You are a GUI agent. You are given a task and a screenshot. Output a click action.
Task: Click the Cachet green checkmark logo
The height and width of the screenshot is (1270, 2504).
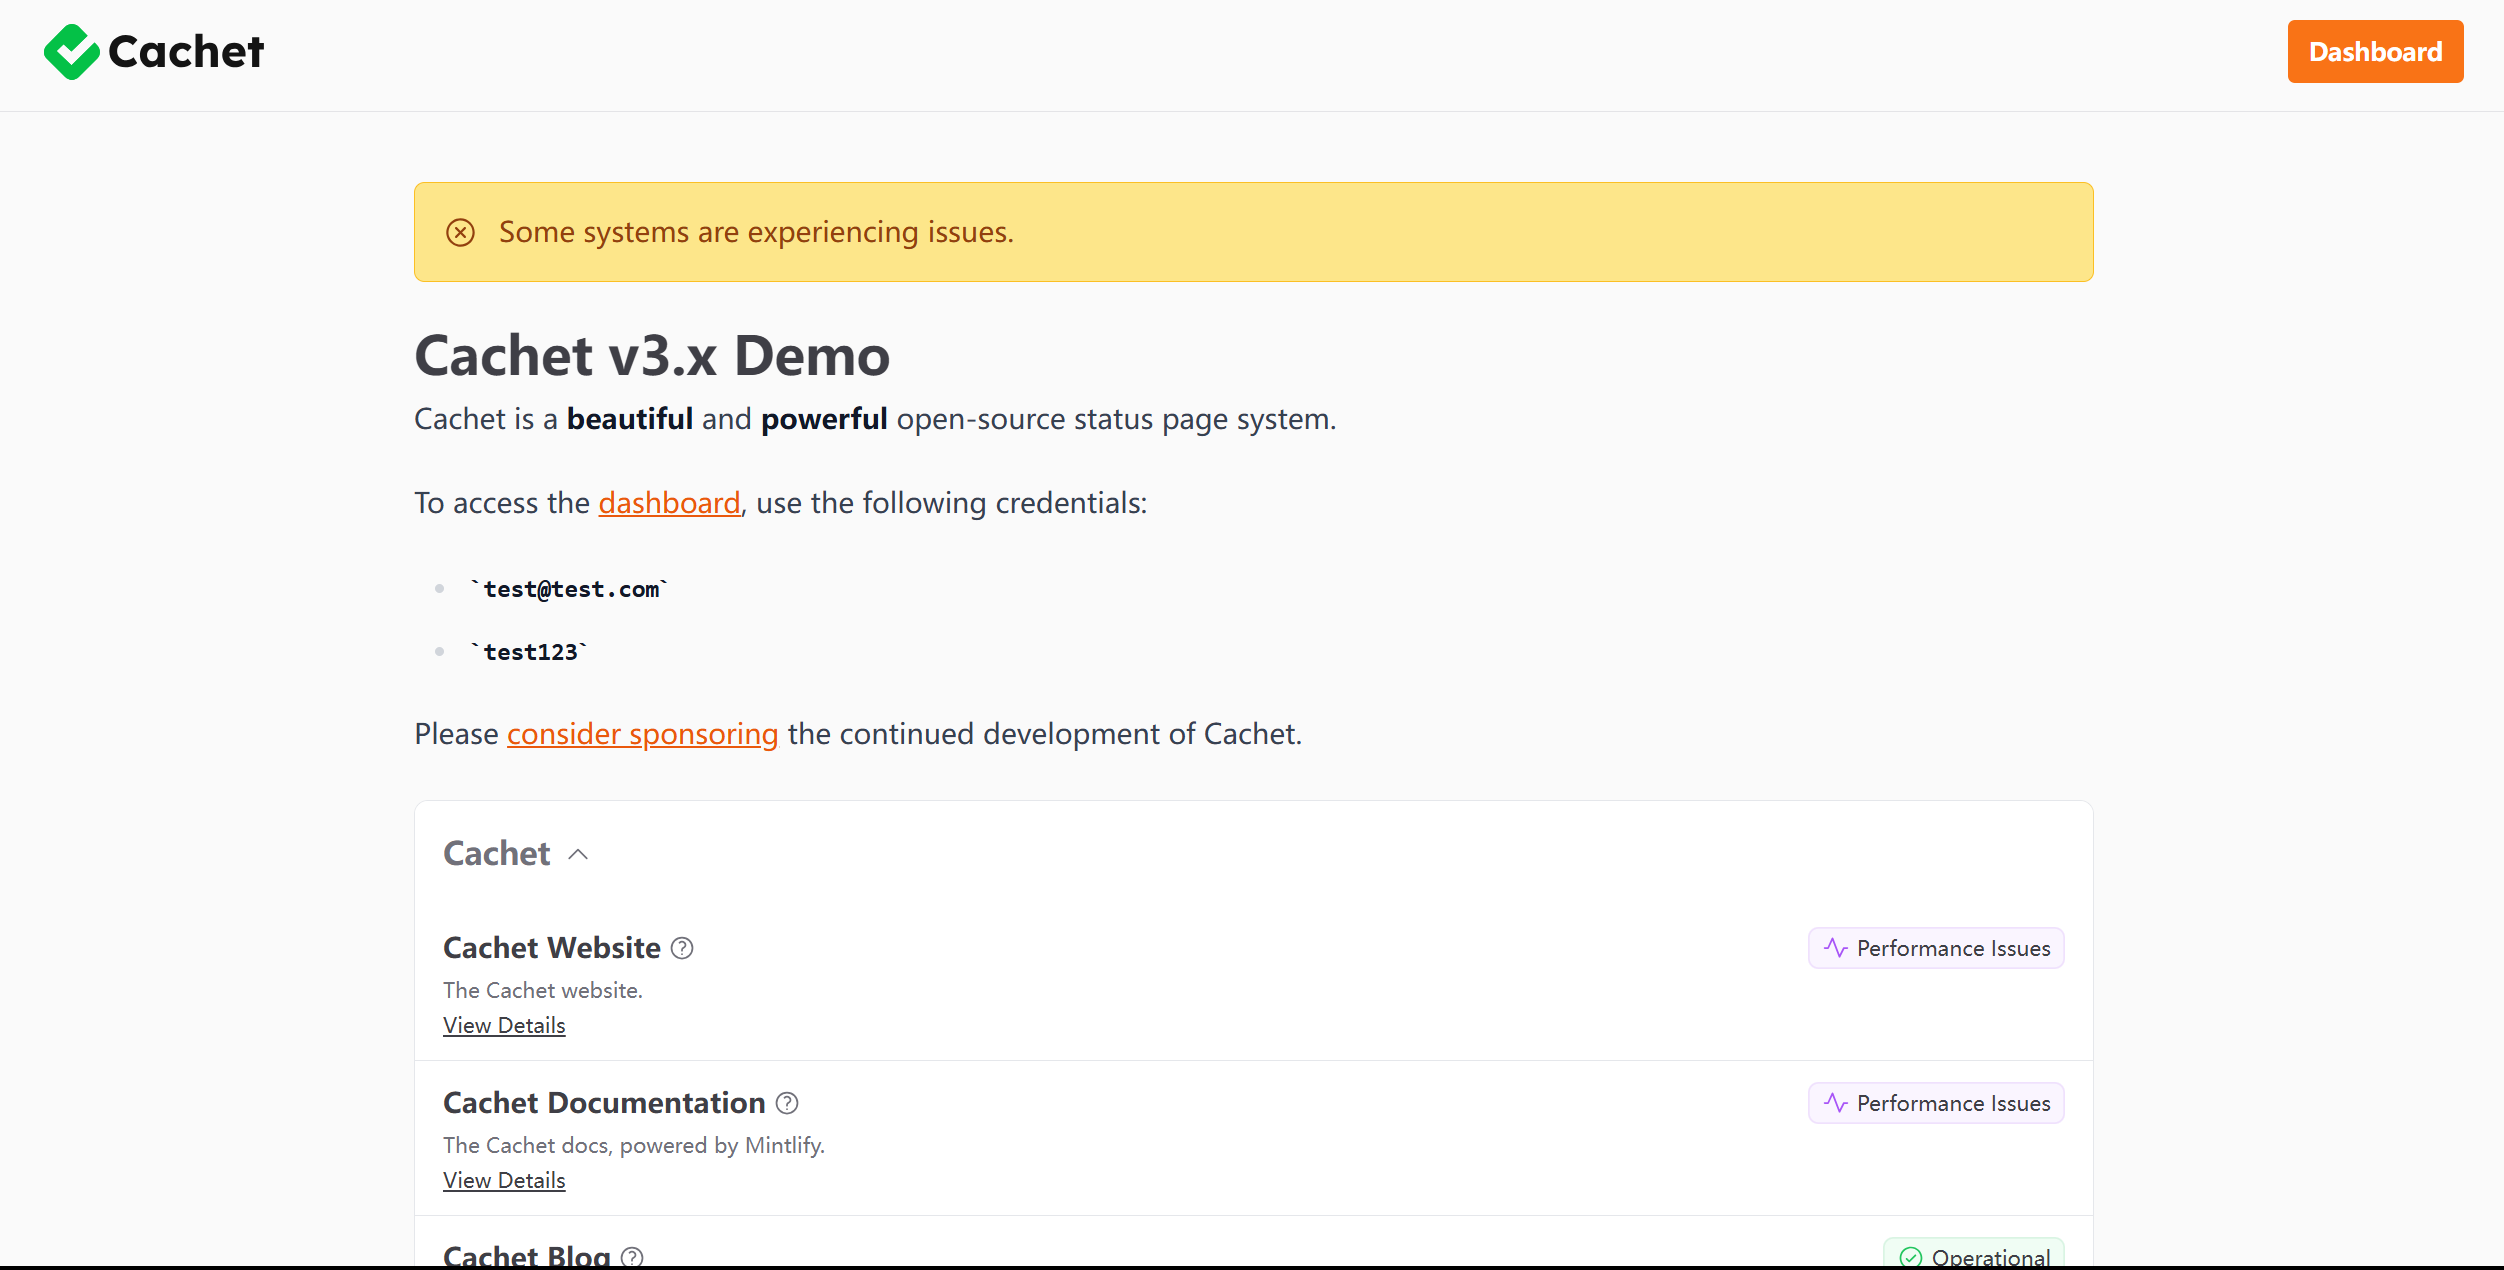(71, 52)
